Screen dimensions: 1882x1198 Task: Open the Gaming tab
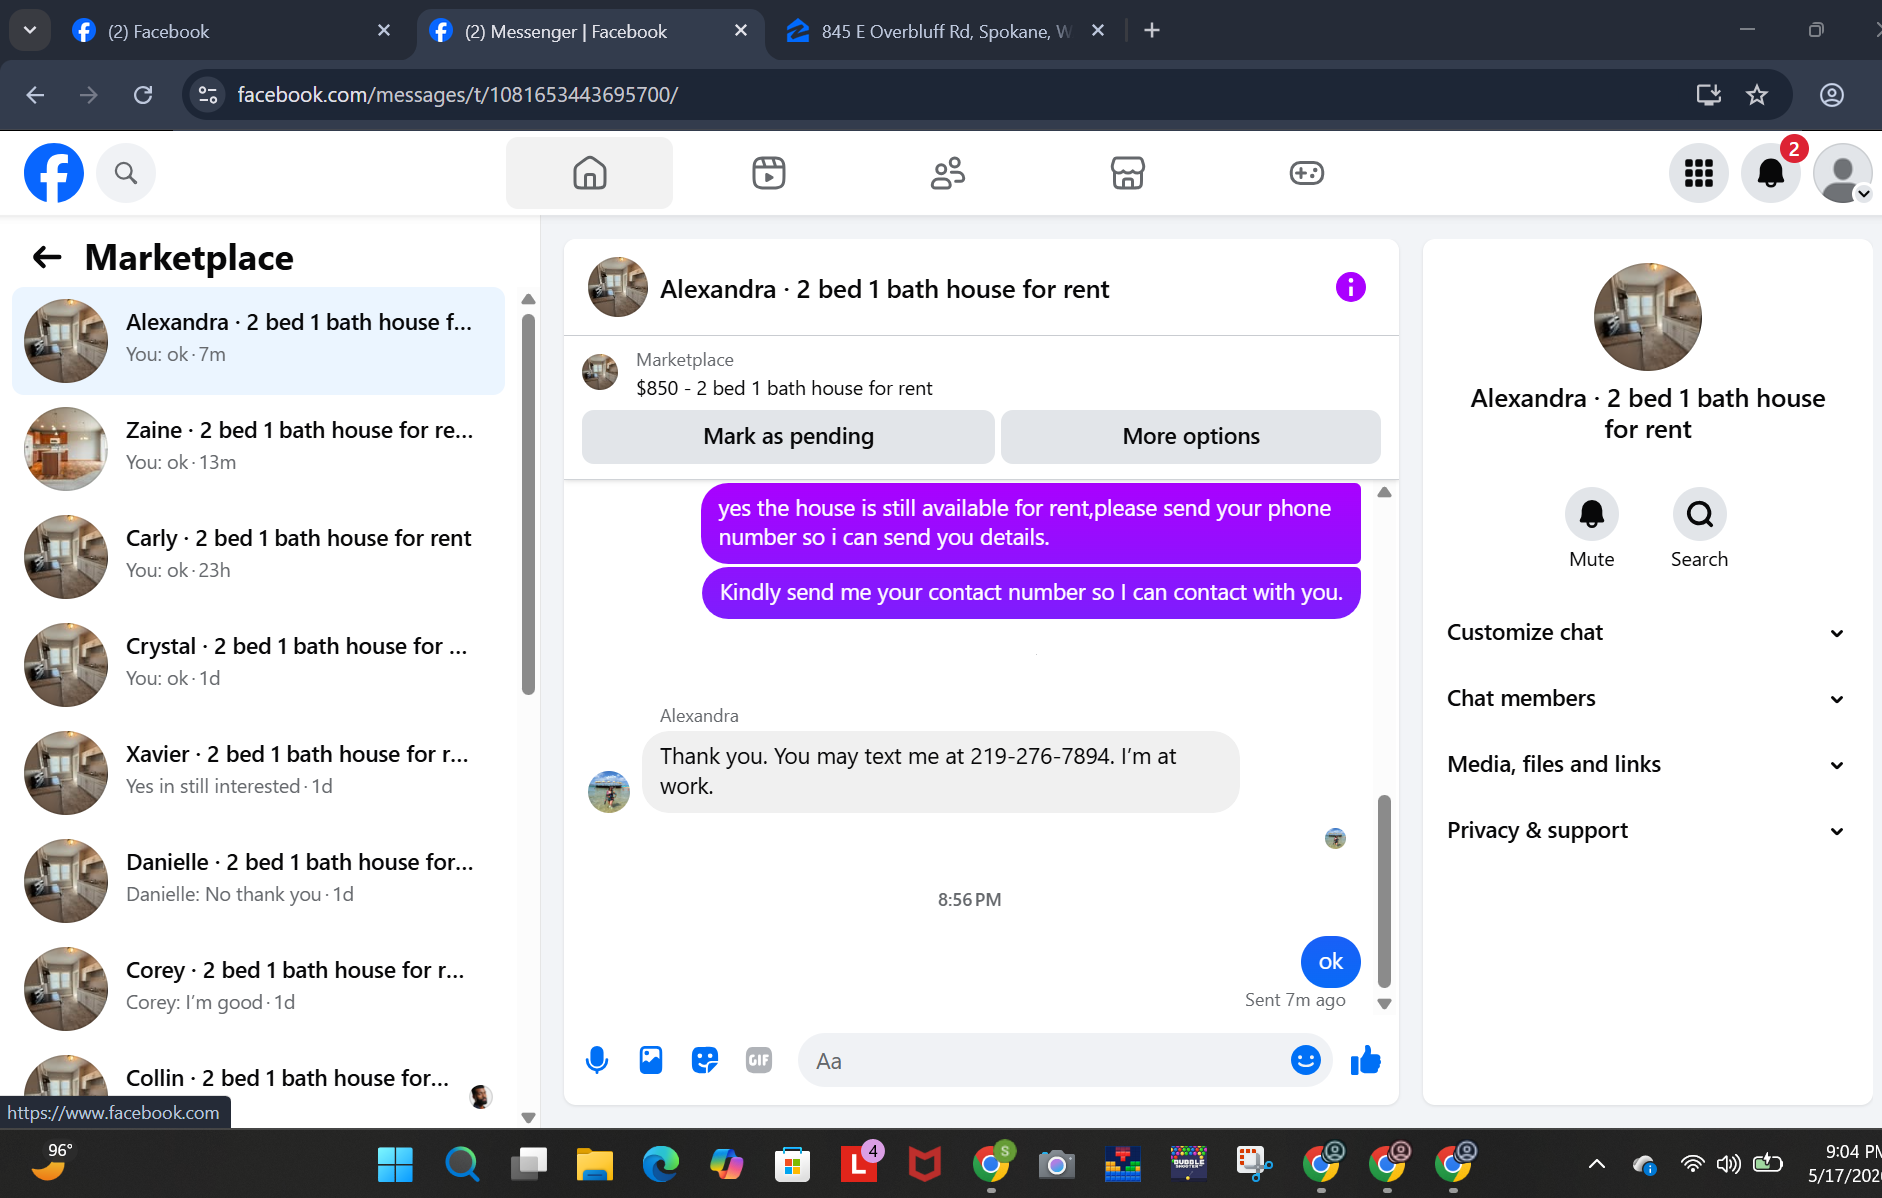(1306, 173)
